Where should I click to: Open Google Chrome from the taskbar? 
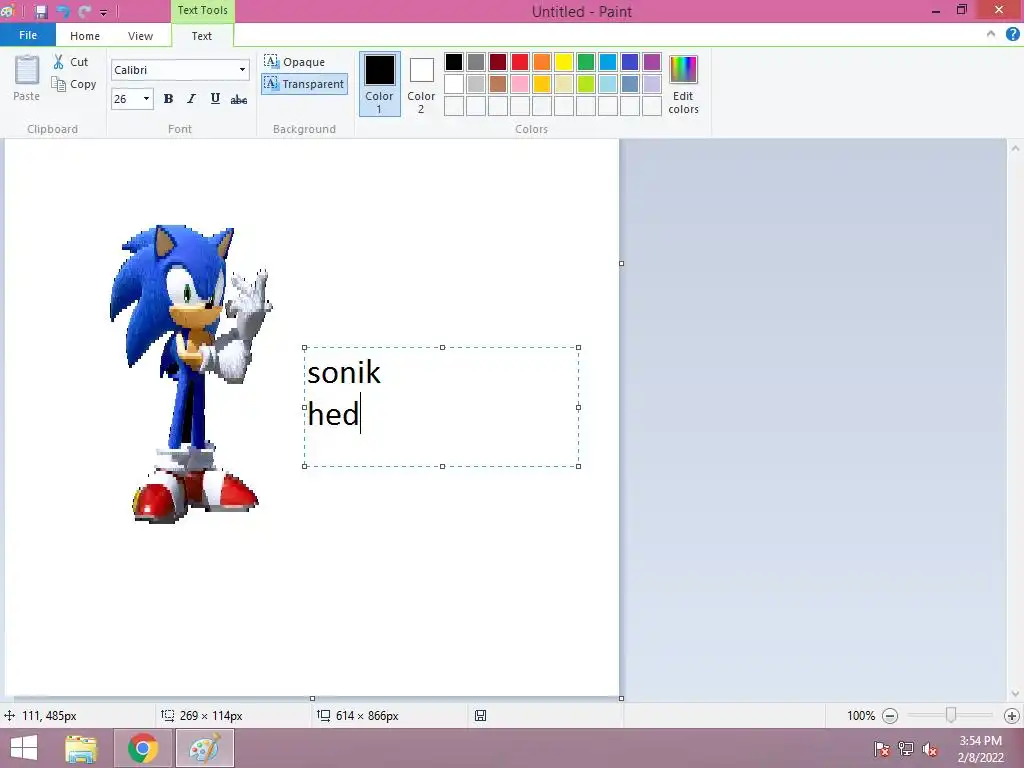coord(143,748)
